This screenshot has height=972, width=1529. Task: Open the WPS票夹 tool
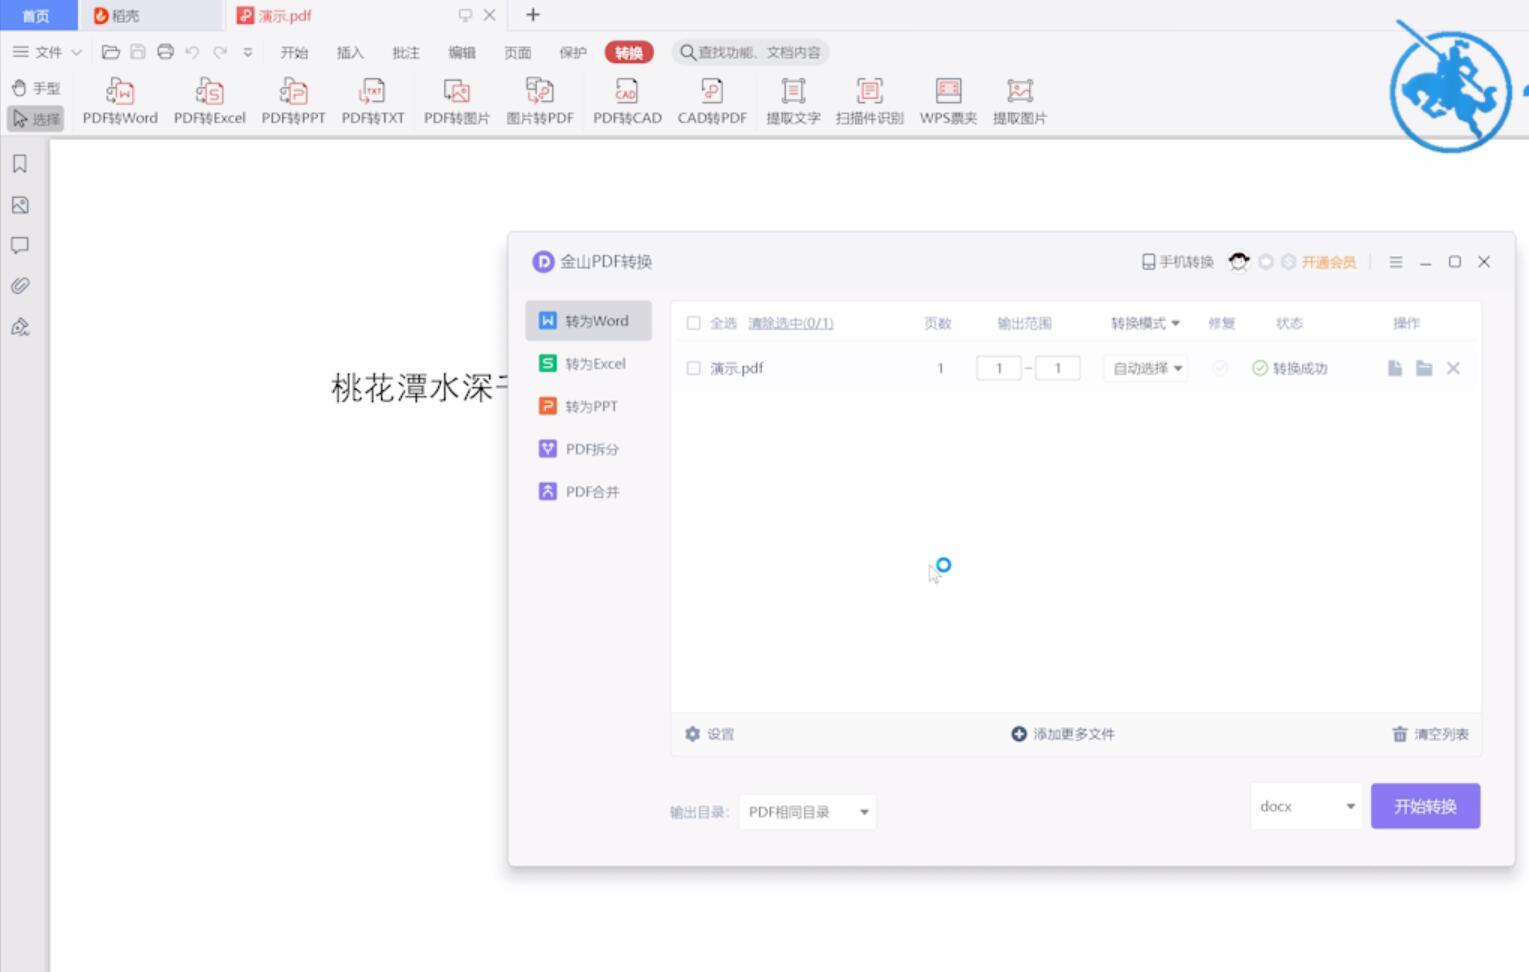click(948, 102)
